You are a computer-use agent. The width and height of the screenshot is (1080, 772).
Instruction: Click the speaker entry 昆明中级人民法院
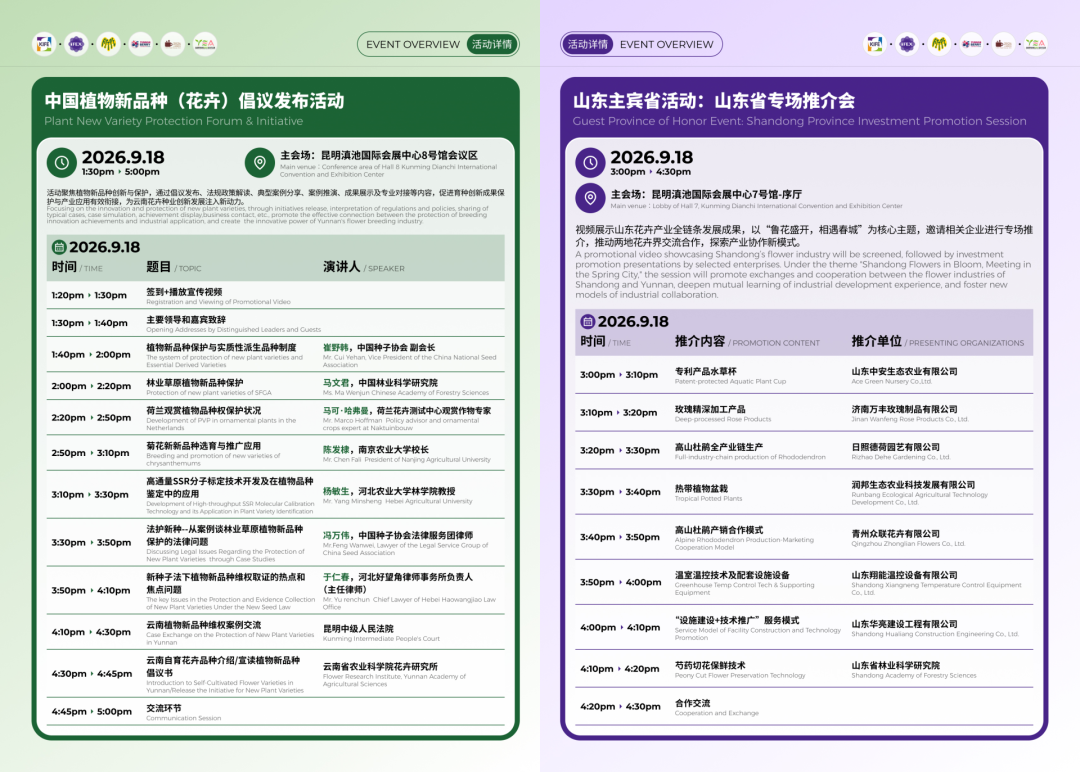[x=358, y=629]
